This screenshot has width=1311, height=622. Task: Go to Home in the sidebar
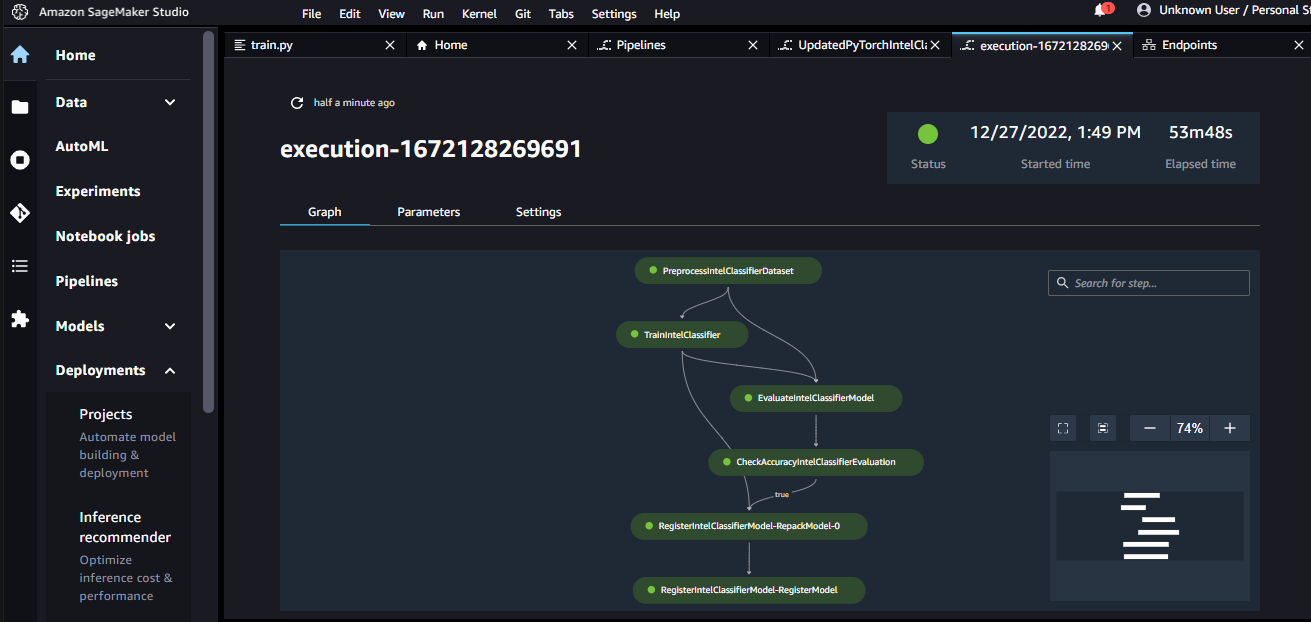point(76,55)
